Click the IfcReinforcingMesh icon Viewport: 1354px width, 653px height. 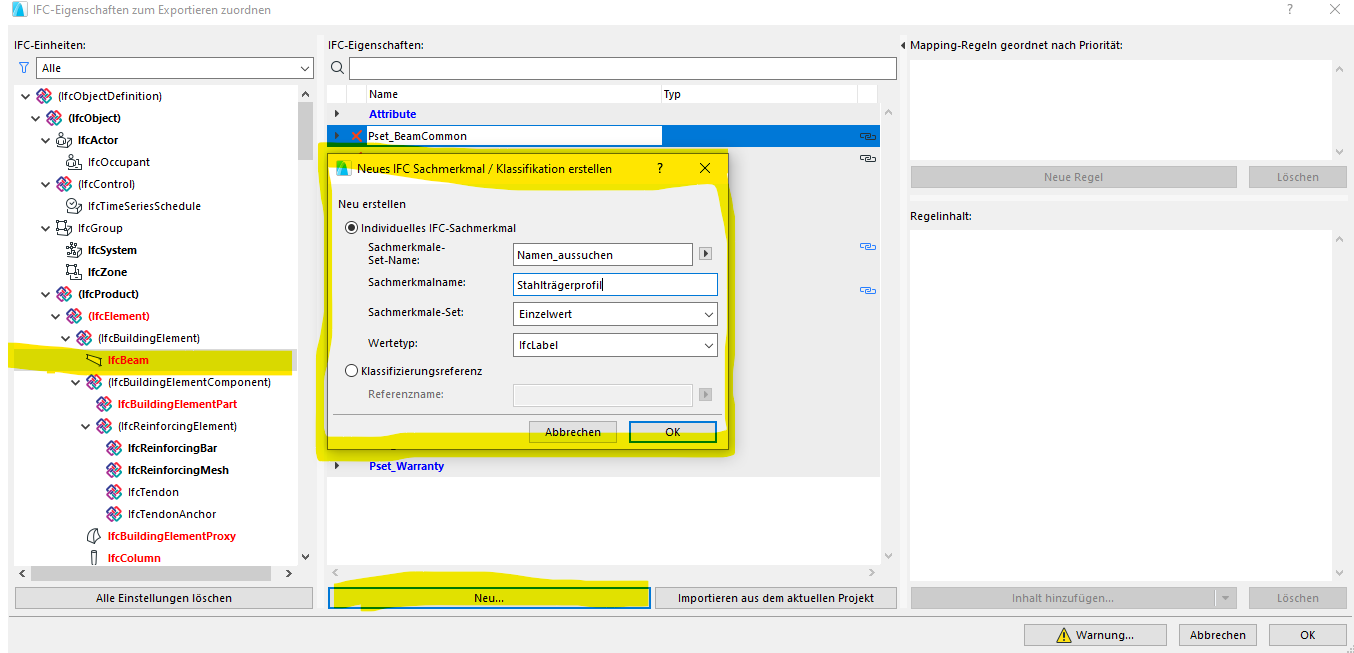click(114, 470)
